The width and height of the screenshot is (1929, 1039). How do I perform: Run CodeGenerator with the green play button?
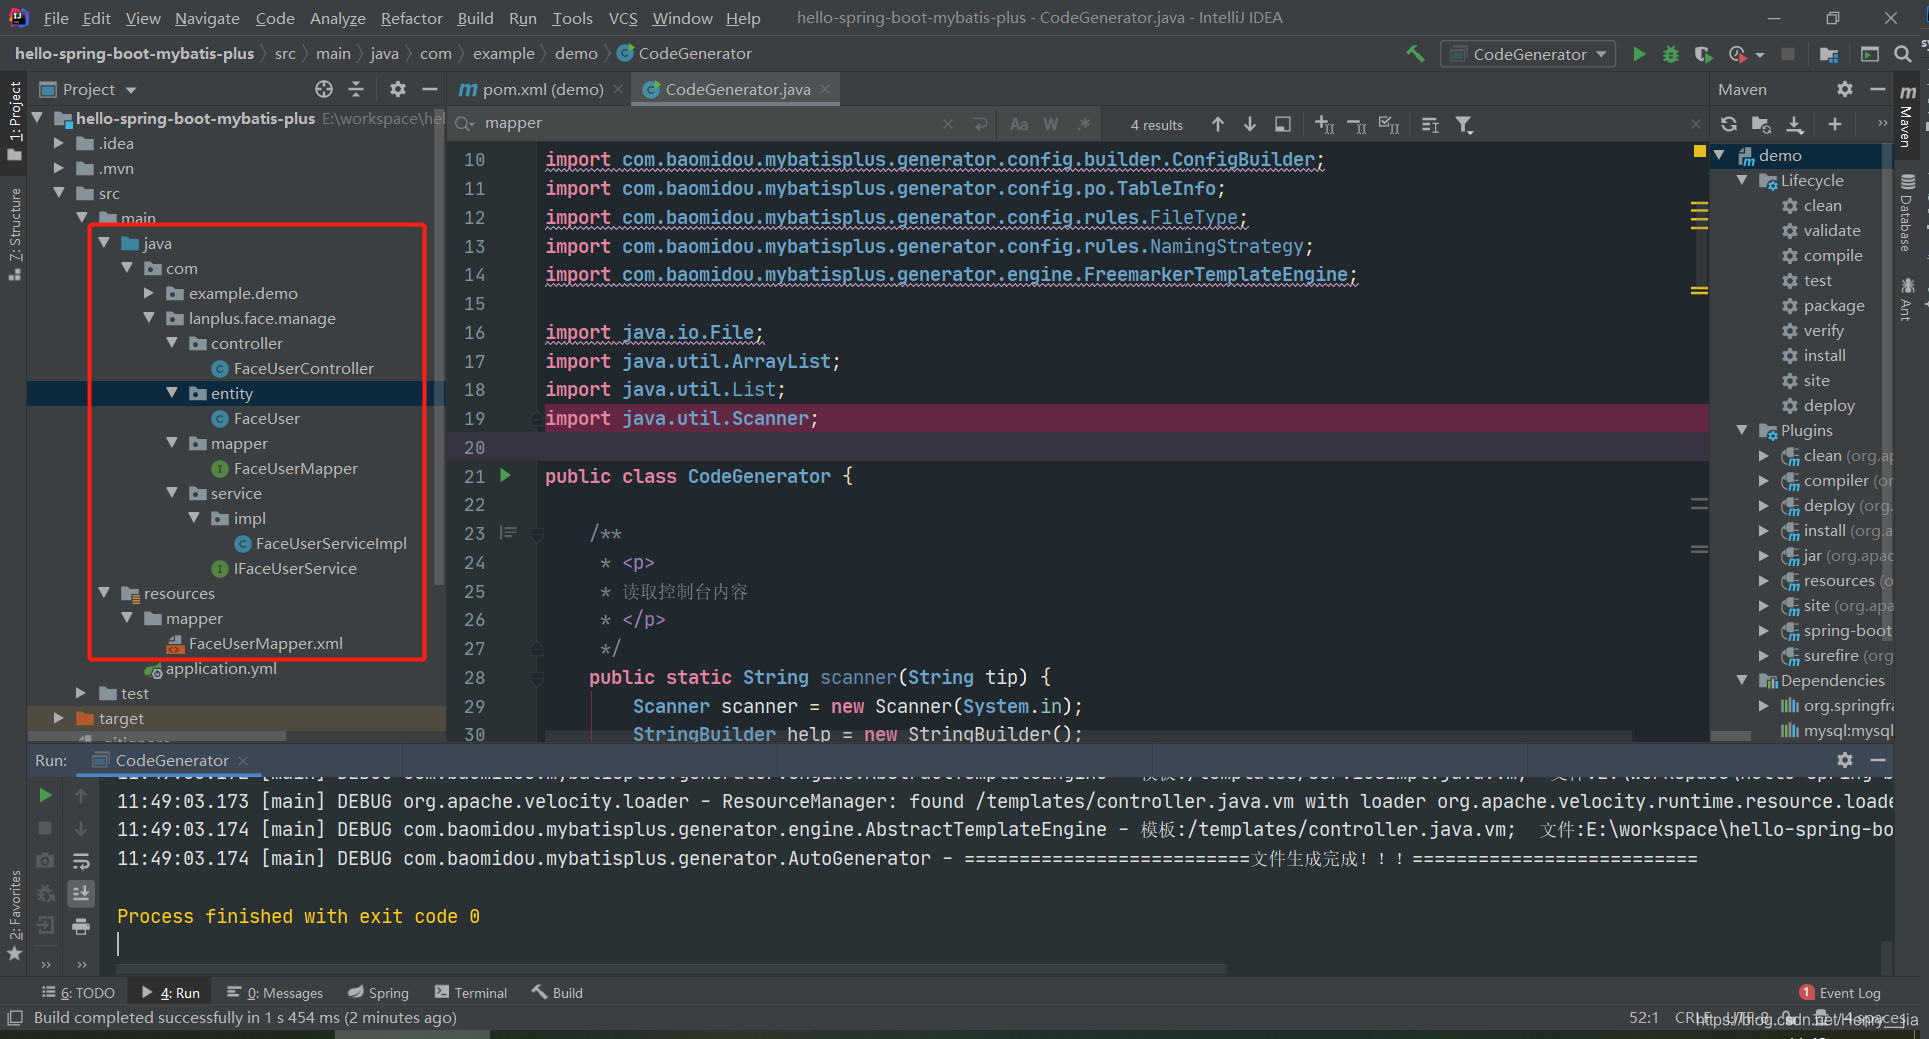(x=1638, y=54)
